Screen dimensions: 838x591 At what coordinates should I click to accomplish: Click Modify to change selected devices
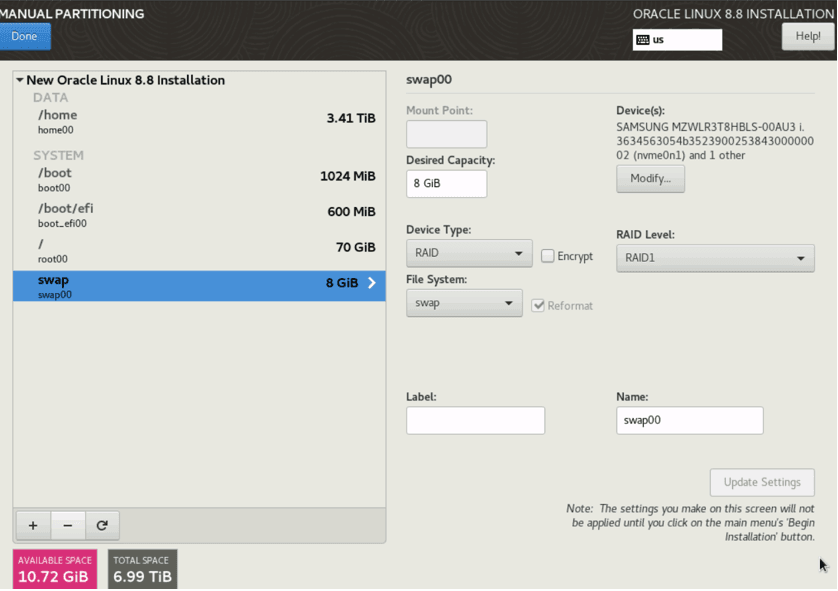[x=650, y=178]
